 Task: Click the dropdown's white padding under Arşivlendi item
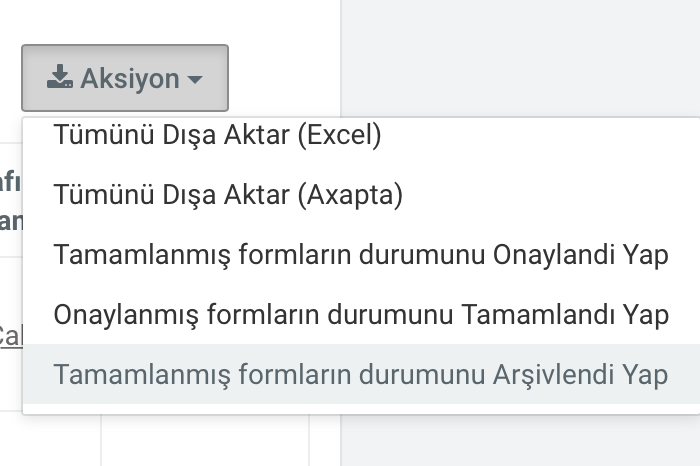tap(361, 409)
